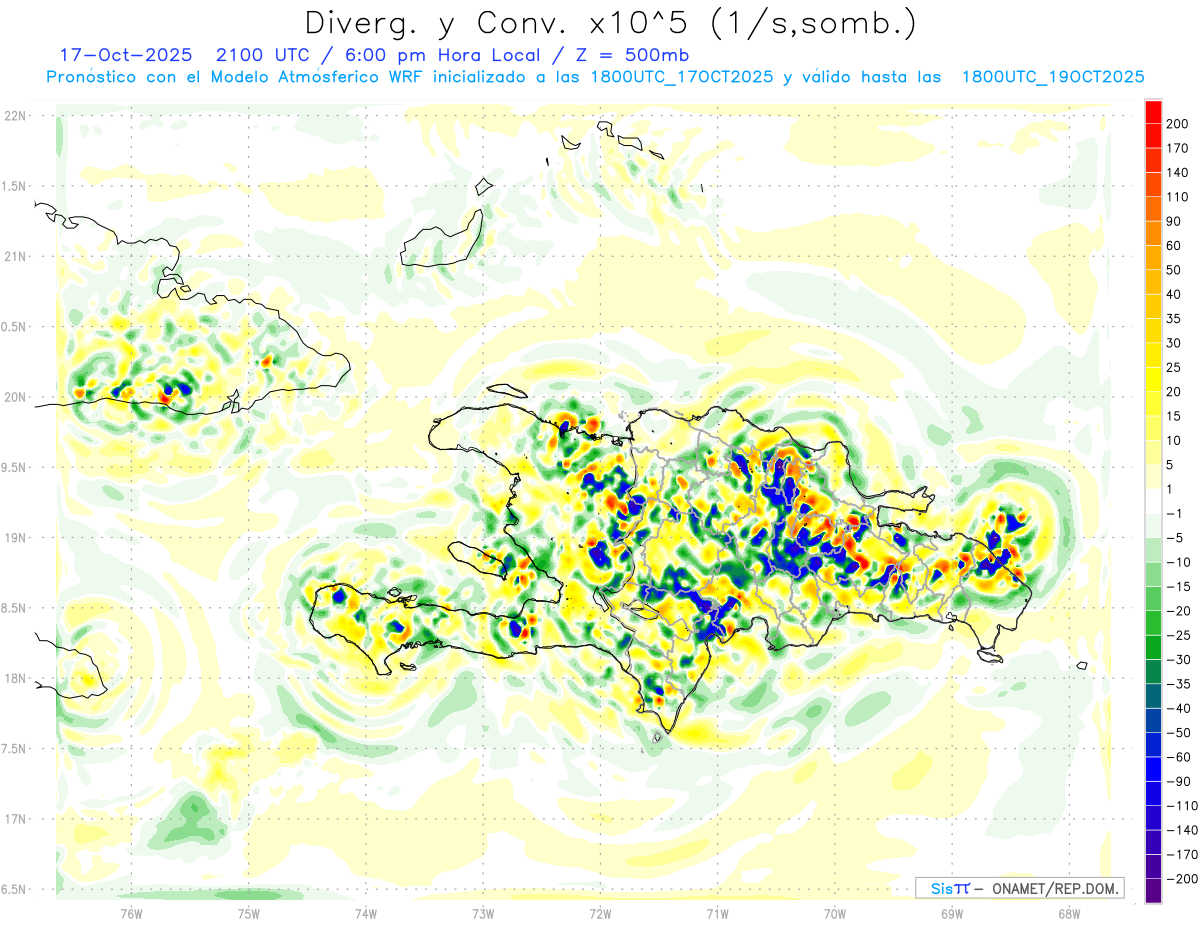The width and height of the screenshot is (1200, 927).
Task: Click the negative colorbar value '-30'
Action: point(1179,660)
